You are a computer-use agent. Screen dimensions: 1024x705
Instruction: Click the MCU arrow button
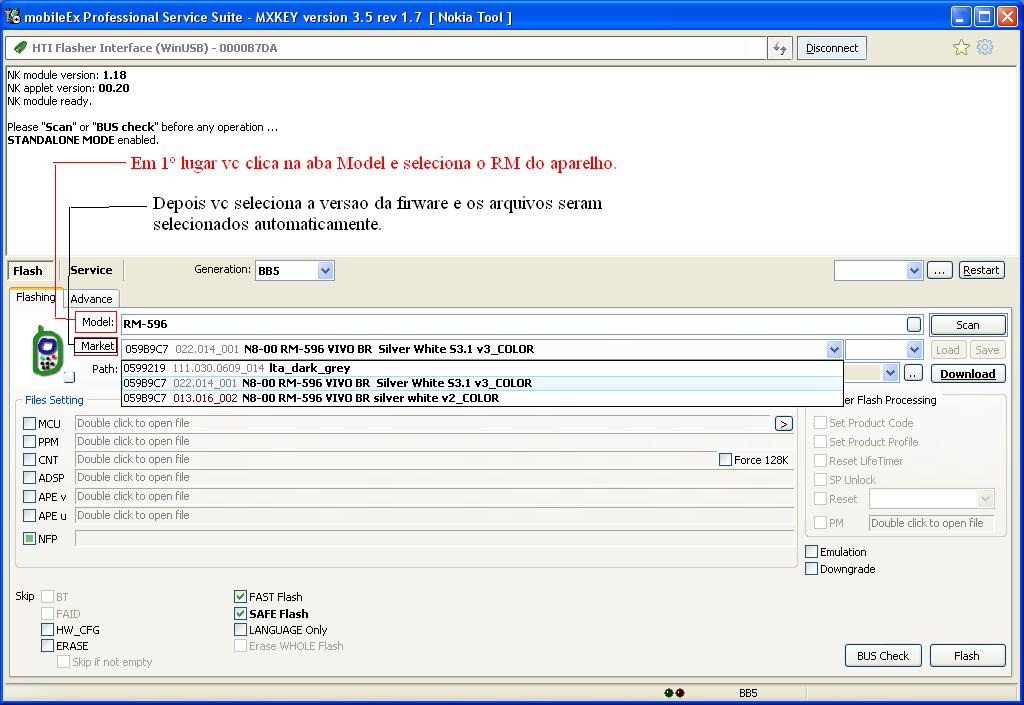784,424
